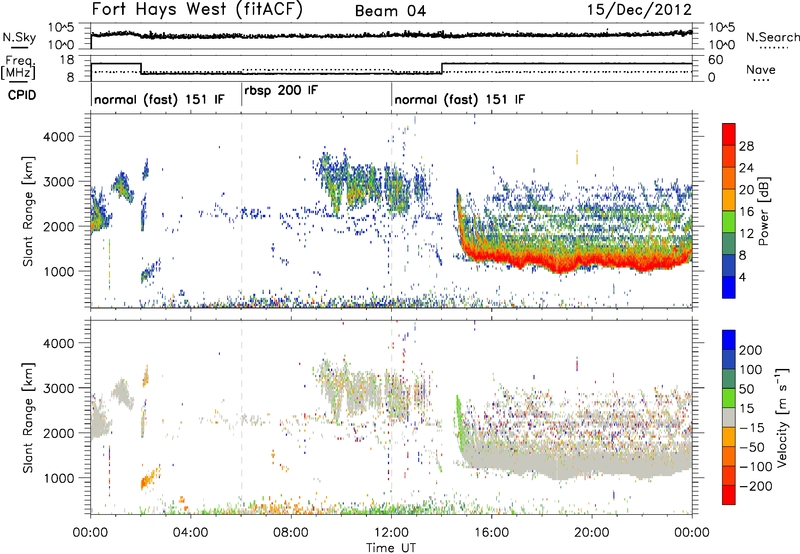Select the light green Power segment between 12 and 16
This screenshot has height=554, width=800.
tap(729, 221)
